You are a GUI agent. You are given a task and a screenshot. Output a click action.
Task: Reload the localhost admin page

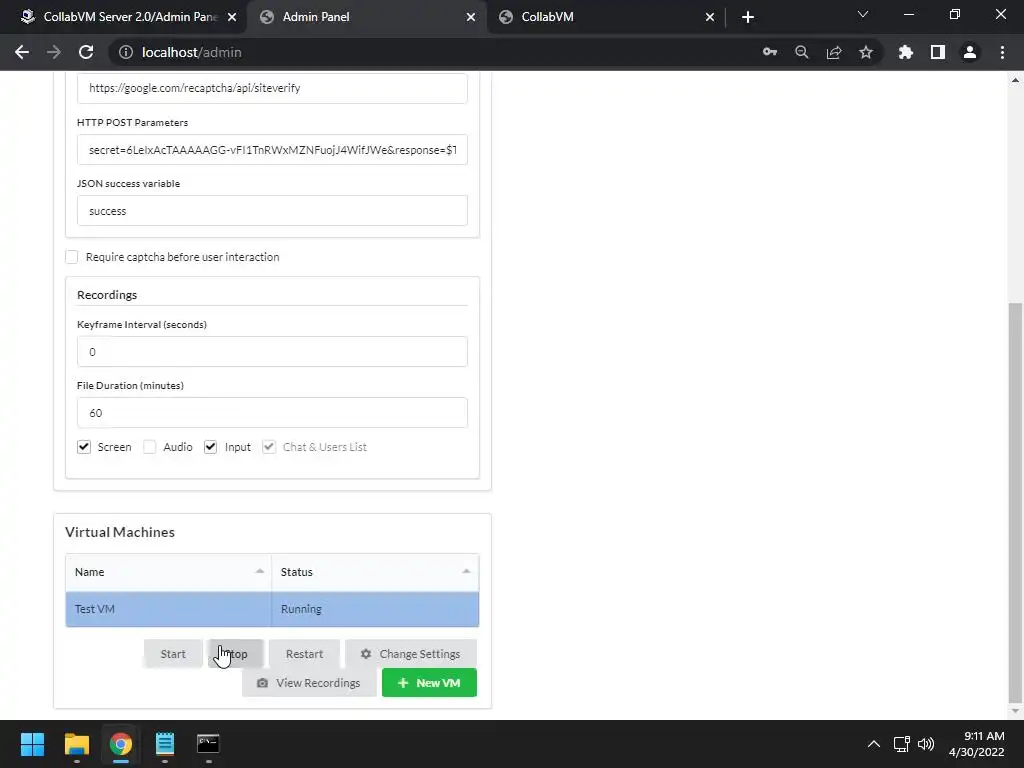pos(86,52)
